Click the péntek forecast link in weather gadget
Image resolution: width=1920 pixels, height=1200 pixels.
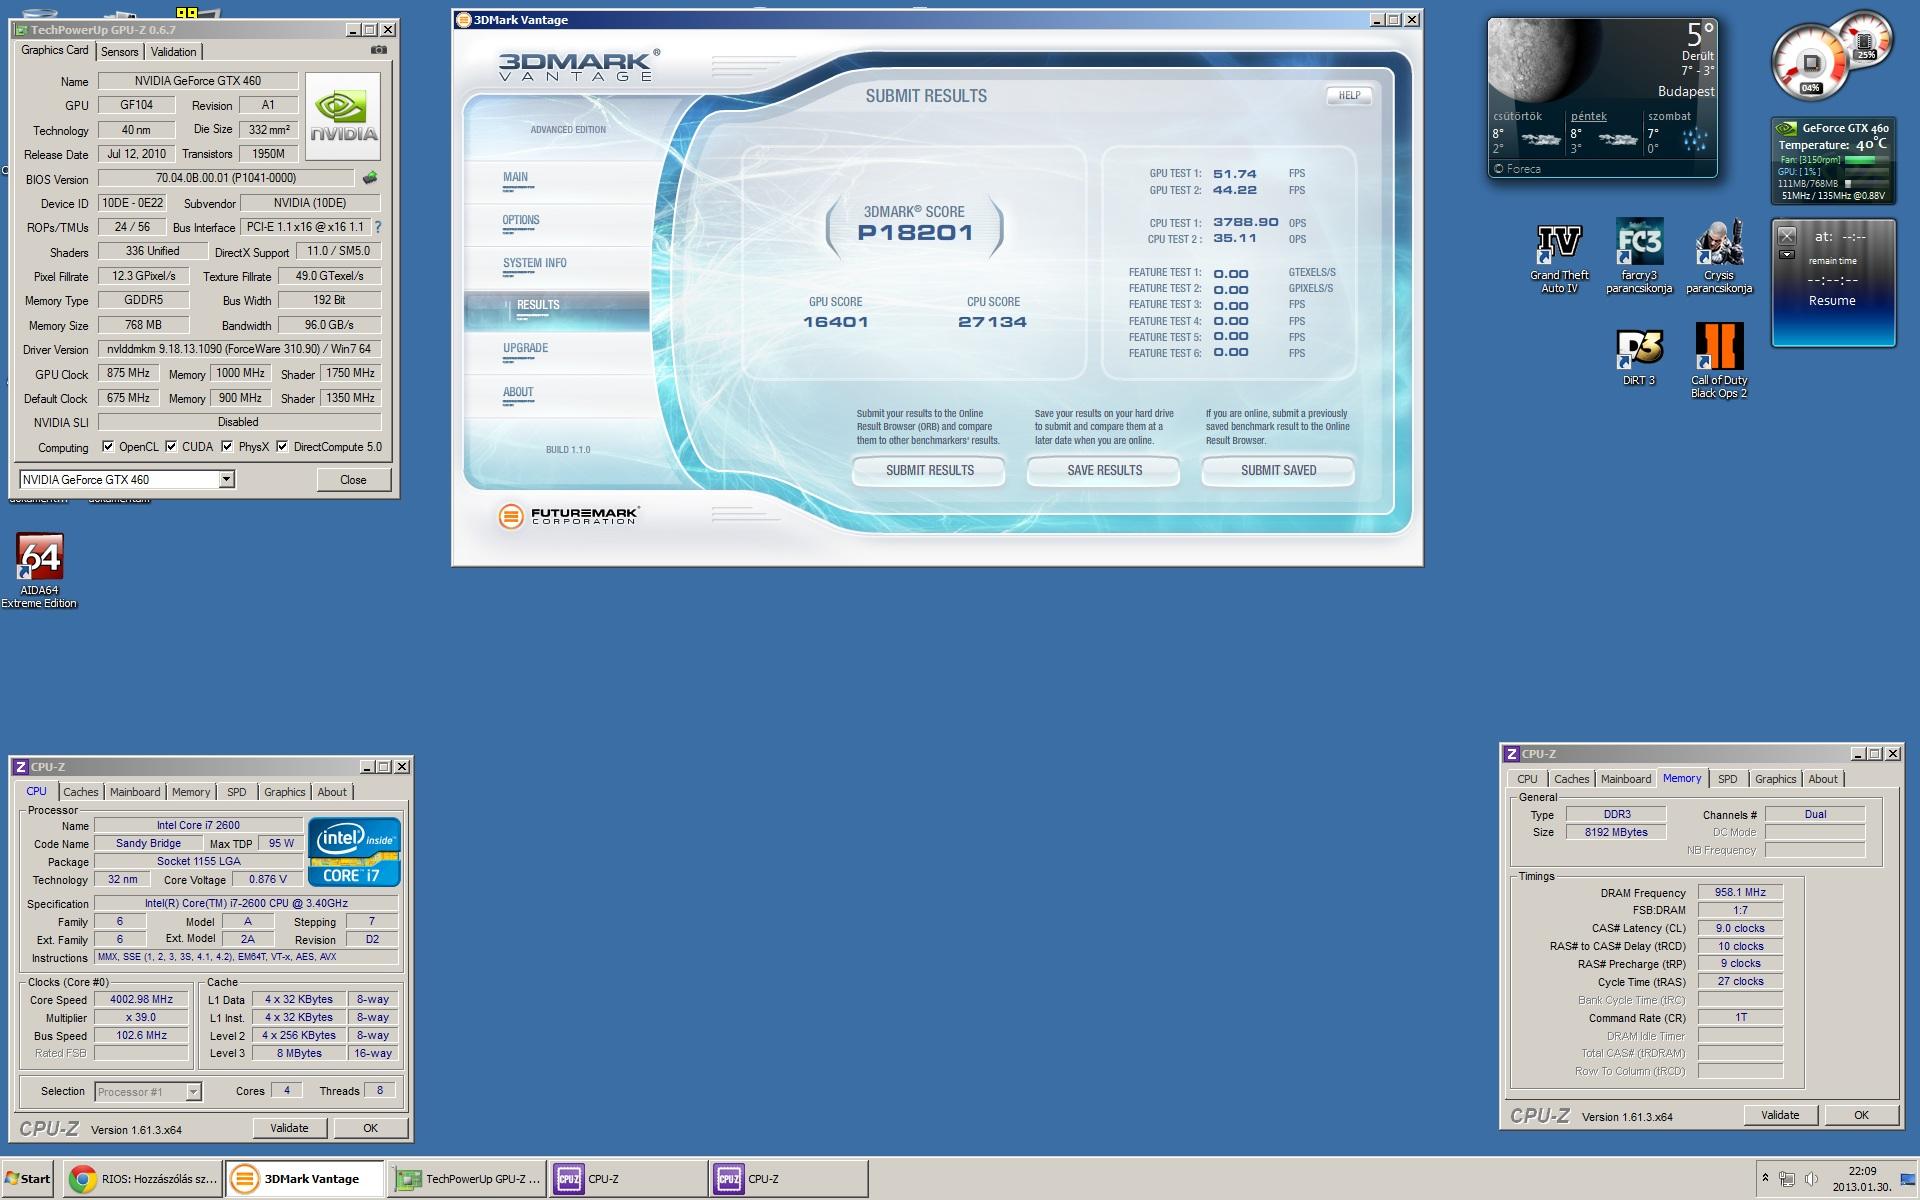1588,116
